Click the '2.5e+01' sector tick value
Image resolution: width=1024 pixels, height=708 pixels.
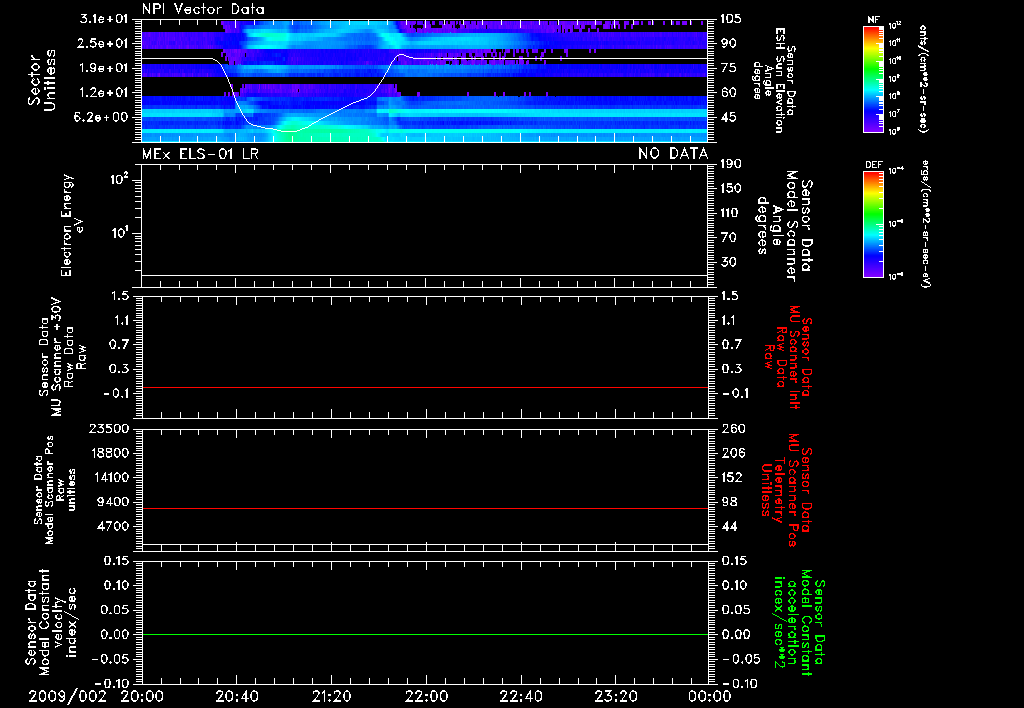click(x=104, y=43)
